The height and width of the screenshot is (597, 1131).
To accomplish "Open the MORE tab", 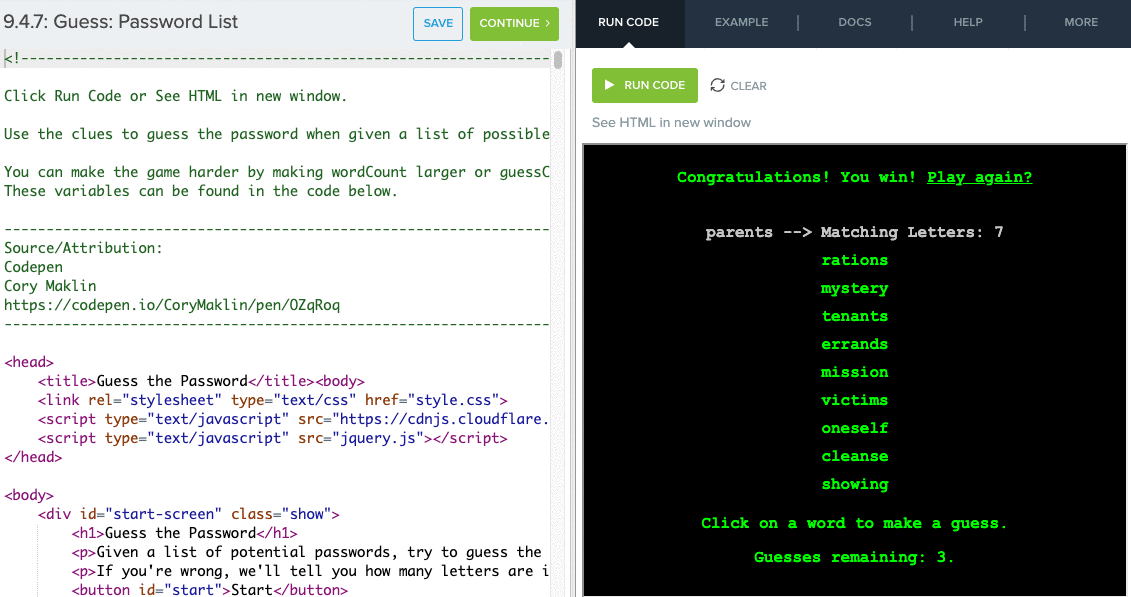I will pos(1081,22).
